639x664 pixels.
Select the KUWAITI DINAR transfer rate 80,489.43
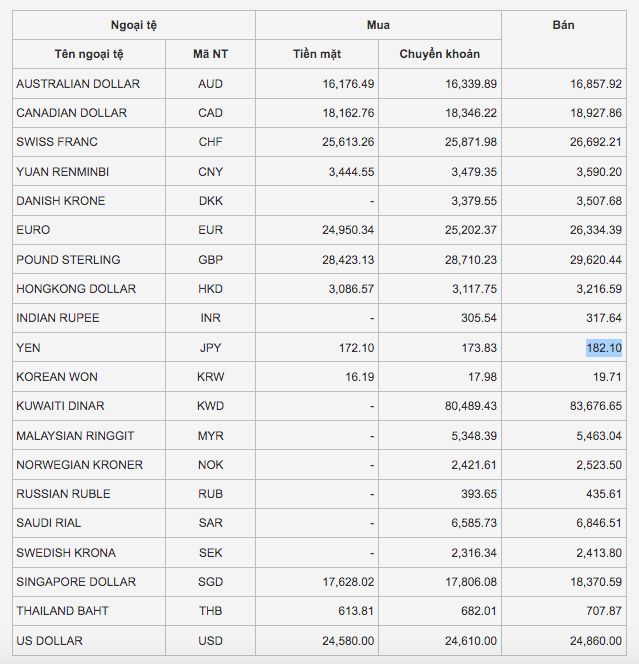point(461,406)
